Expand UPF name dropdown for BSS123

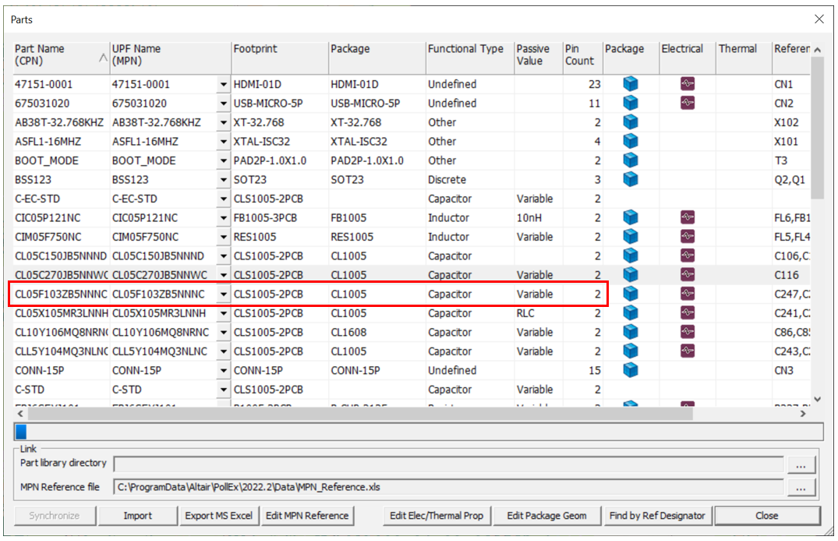coord(222,180)
